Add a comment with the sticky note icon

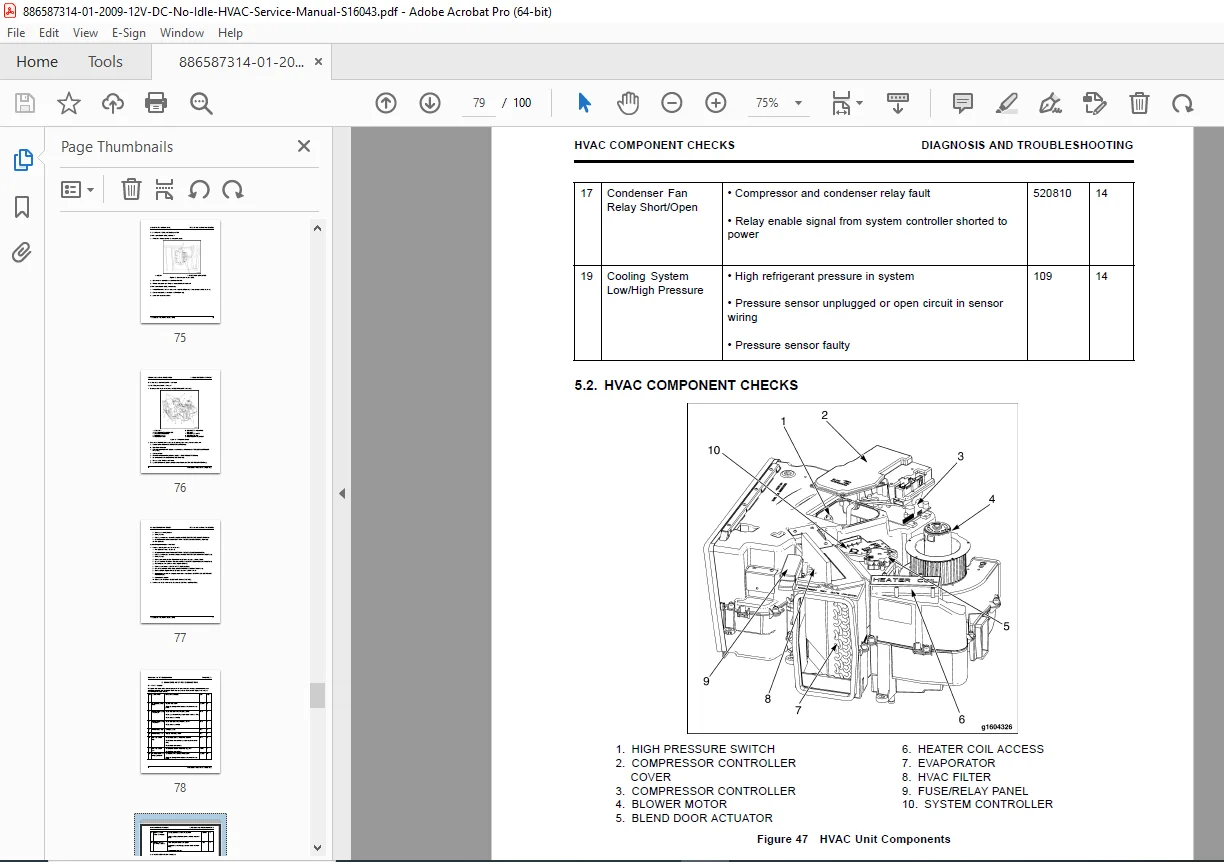963,103
